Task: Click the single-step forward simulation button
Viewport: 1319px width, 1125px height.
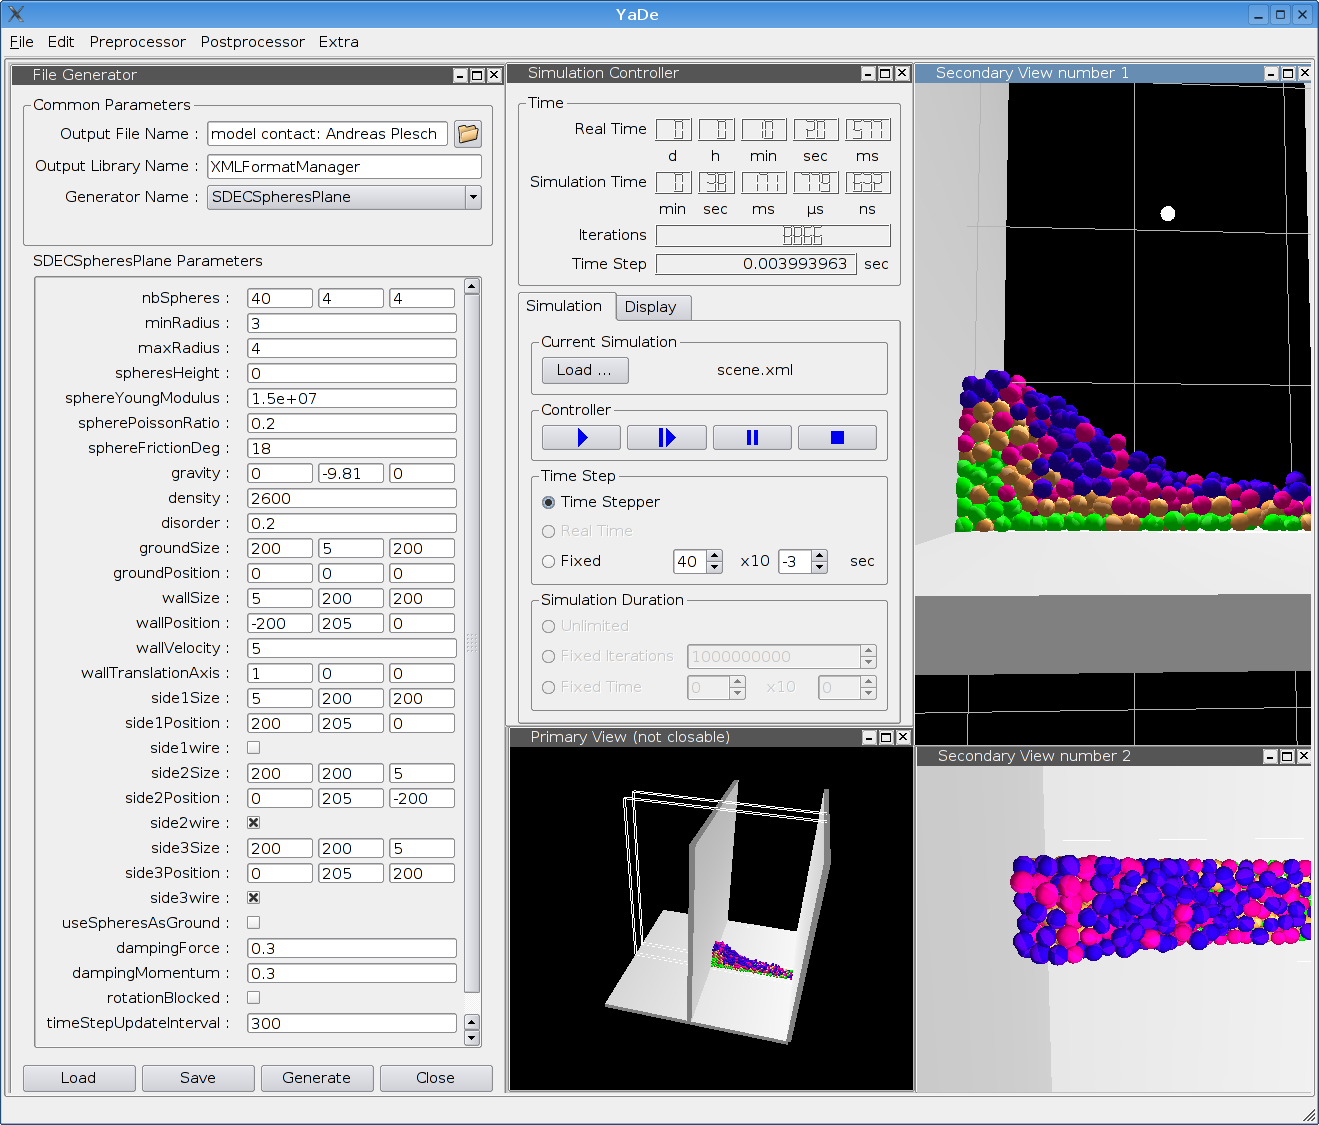Action: [x=666, y=438]
